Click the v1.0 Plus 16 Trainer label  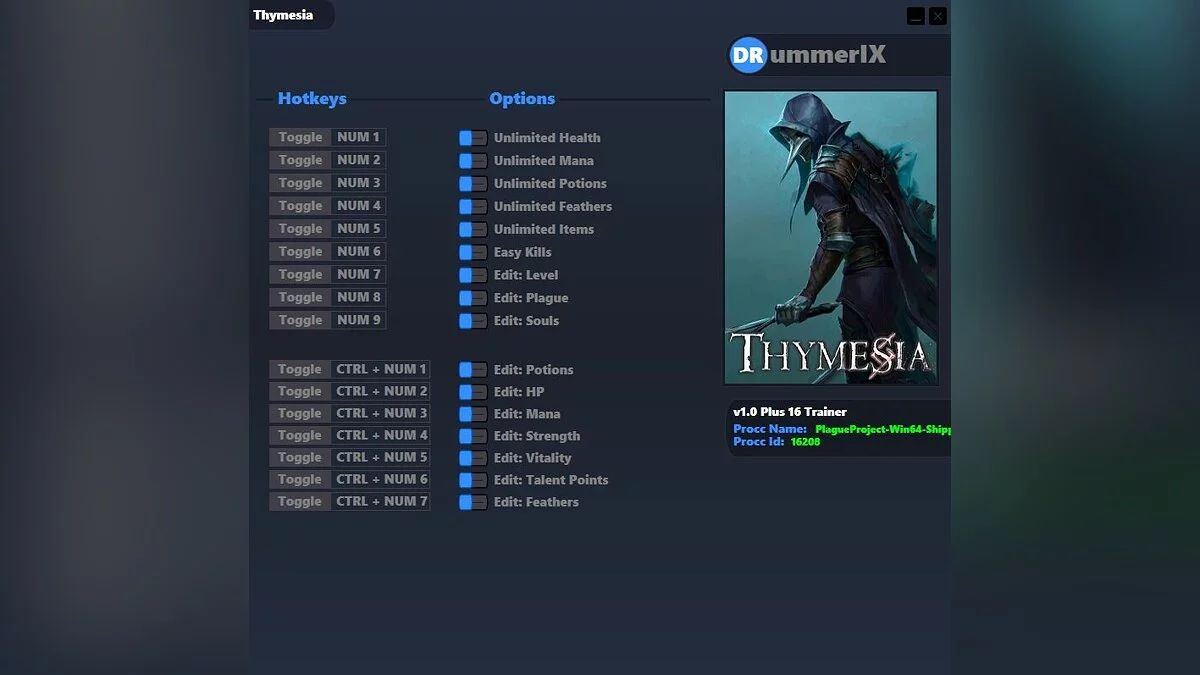pos(791,411)
